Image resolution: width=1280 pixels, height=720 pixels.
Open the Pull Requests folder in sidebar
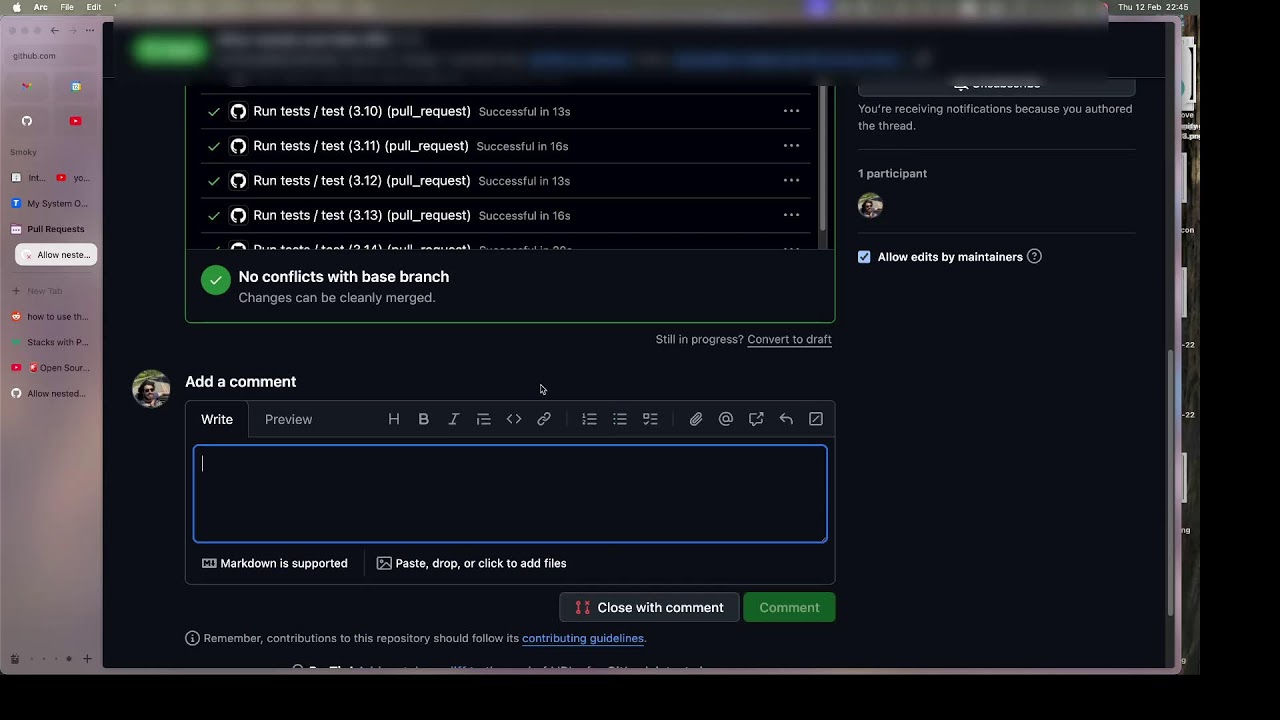pyautogui.click(x=55, y=229)
